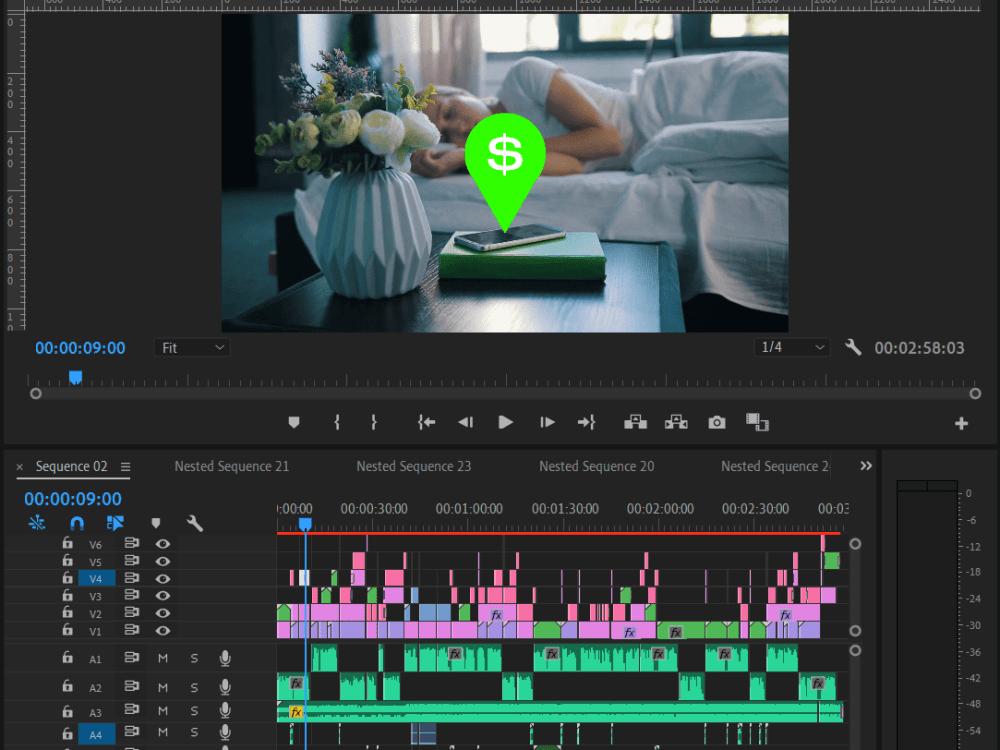Mark In point in program monitor
This screenshot has height=750, width=1000.
(x=337, y=422)
